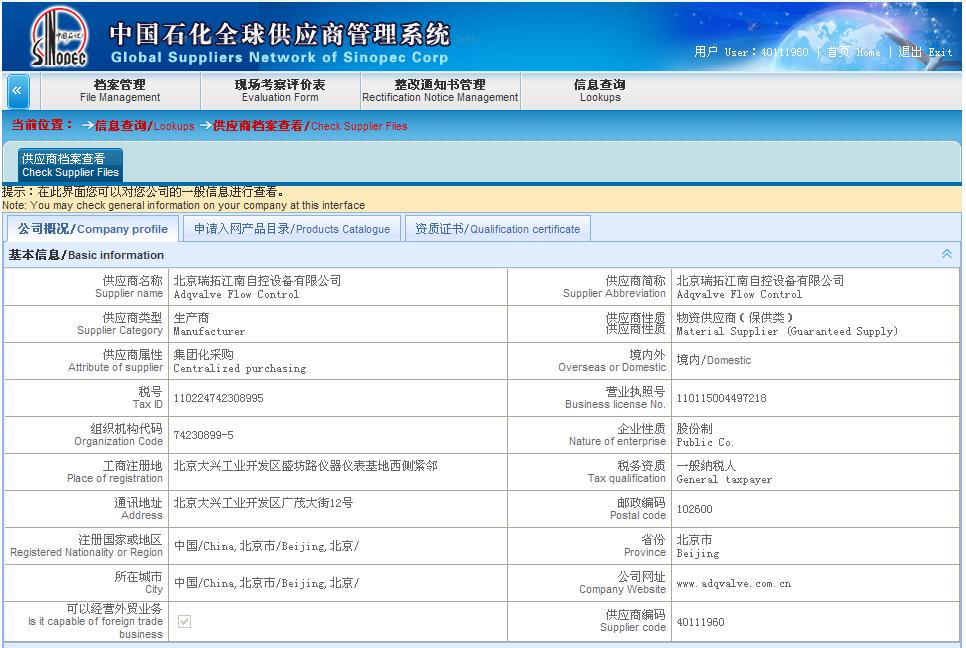Select the Tax ID value 110224742308995
966x648 pixels.
[219, 398]
